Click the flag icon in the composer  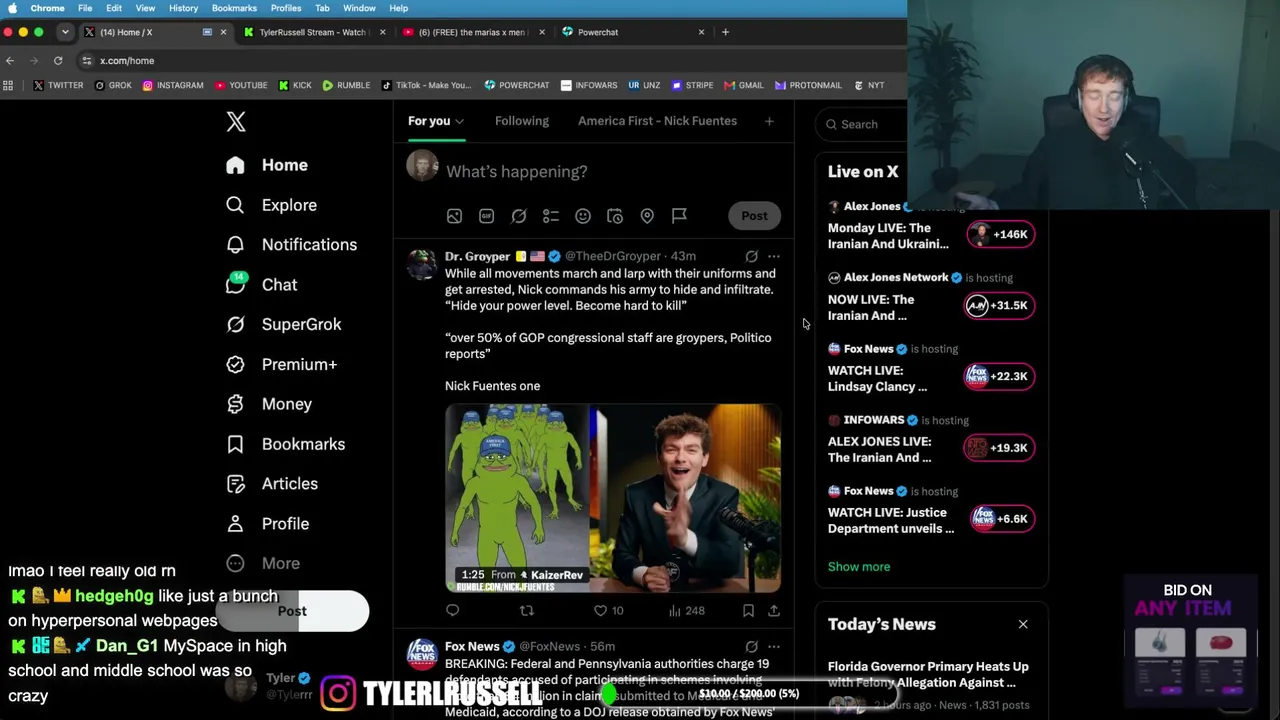(679, 216)
